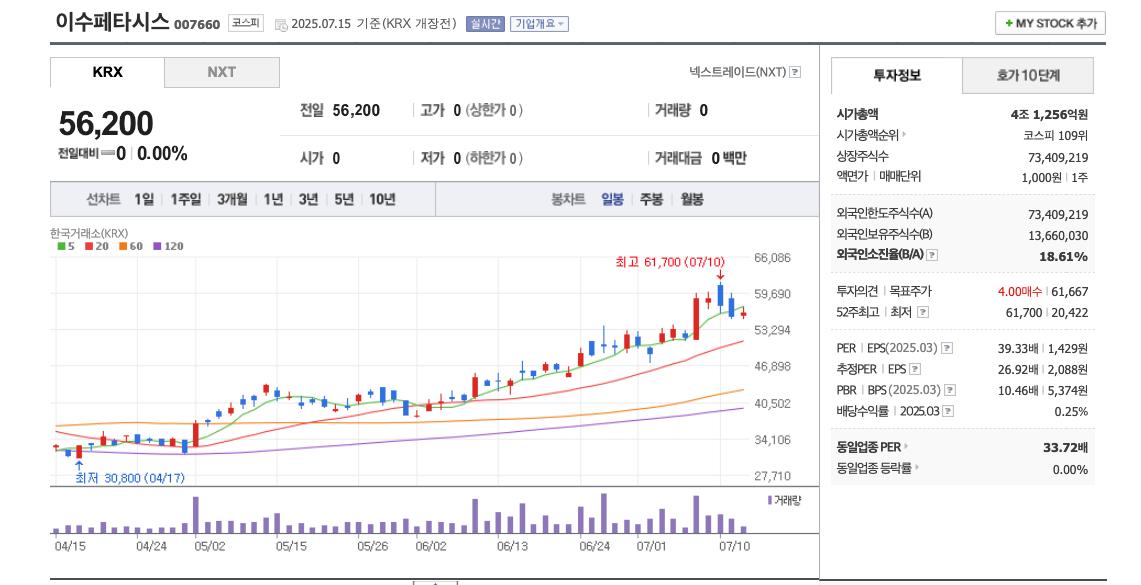Show the 5년 line chart
This screenshot has height=585, width=1141.
point(344,199)
